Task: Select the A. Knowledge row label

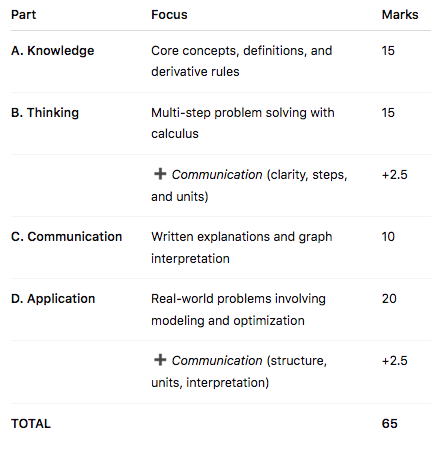Action: pyautogui.click(x=53, y=51)
